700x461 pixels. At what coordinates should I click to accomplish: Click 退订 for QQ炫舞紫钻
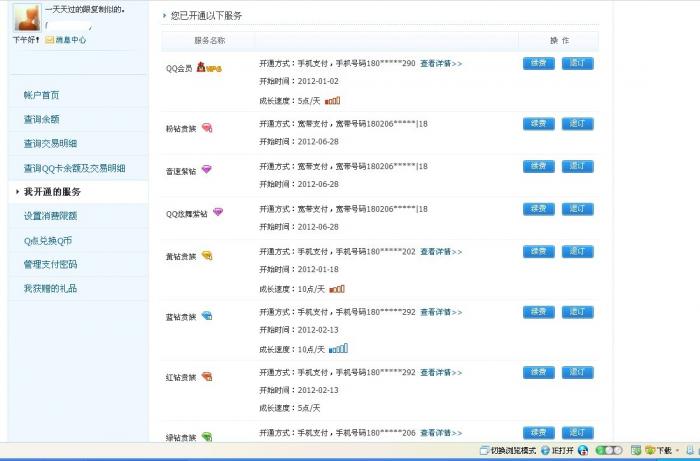pos(577,209)
